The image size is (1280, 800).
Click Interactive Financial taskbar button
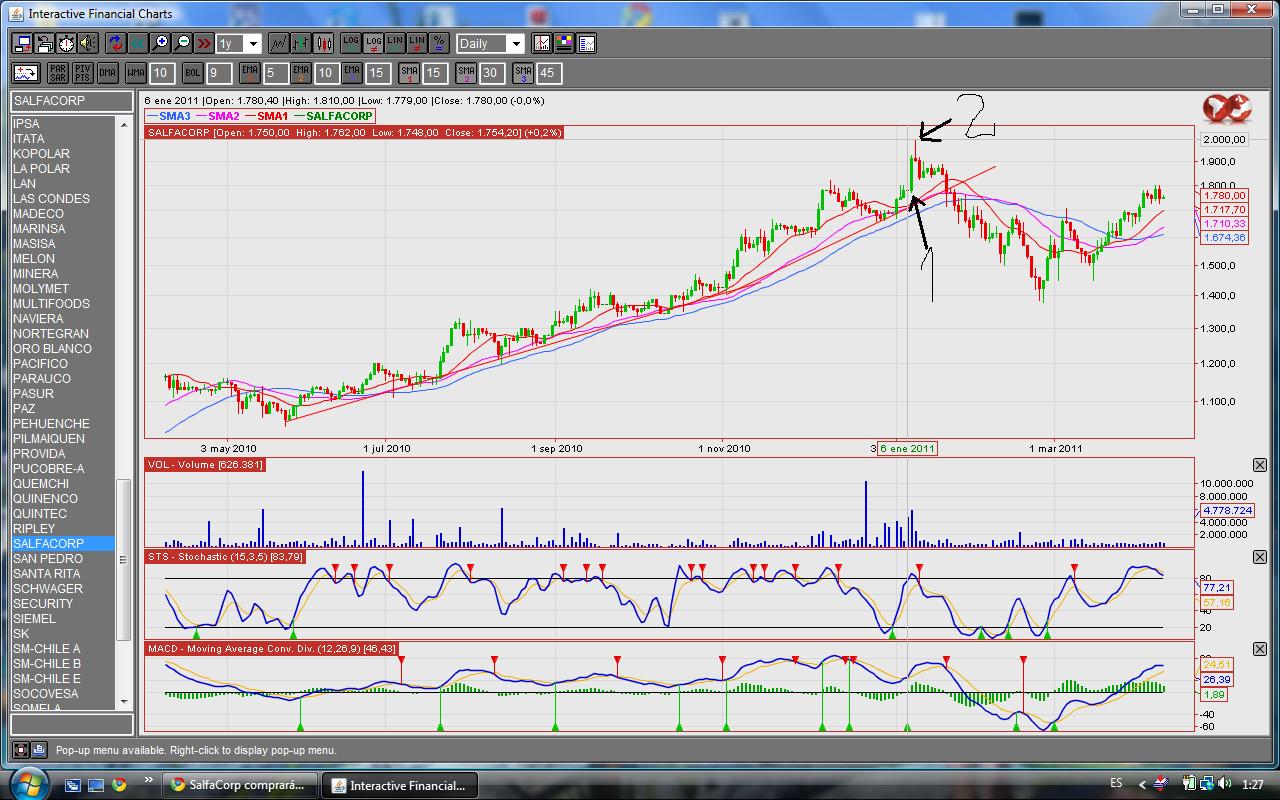398,785
